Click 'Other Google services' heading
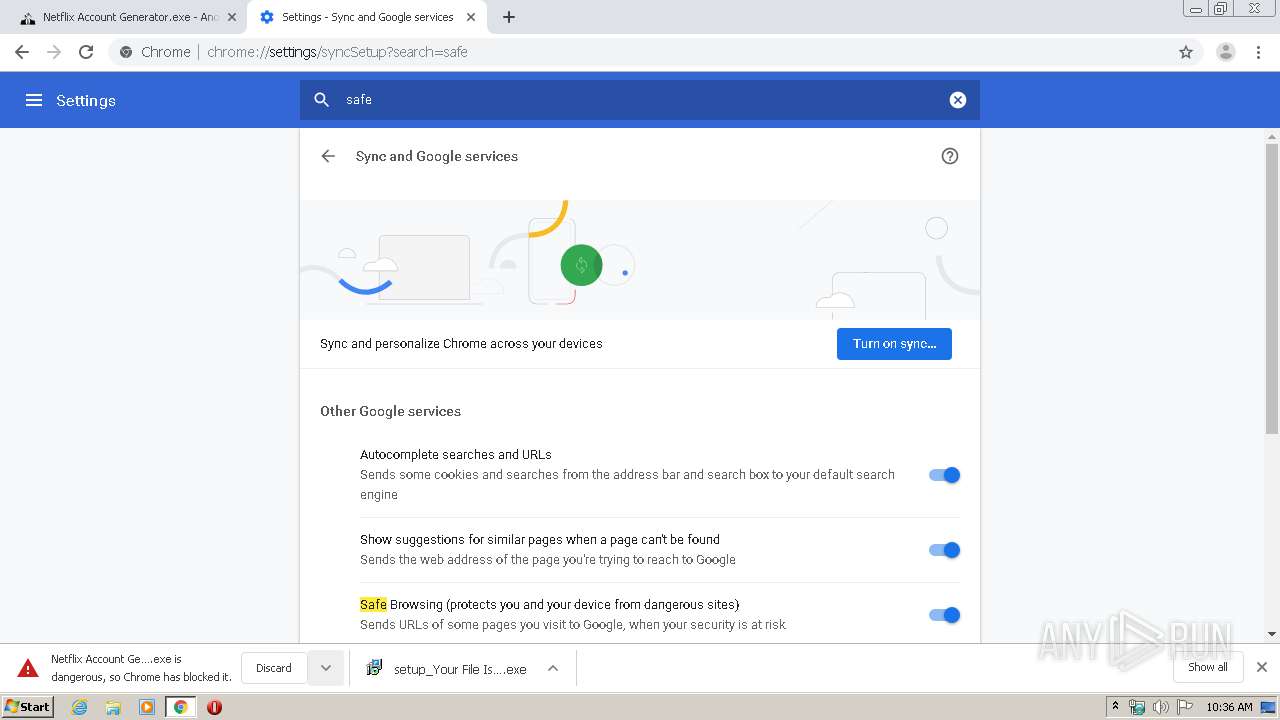The height and width of the screenshot is (720, 1280). click(x=390, y=411)
